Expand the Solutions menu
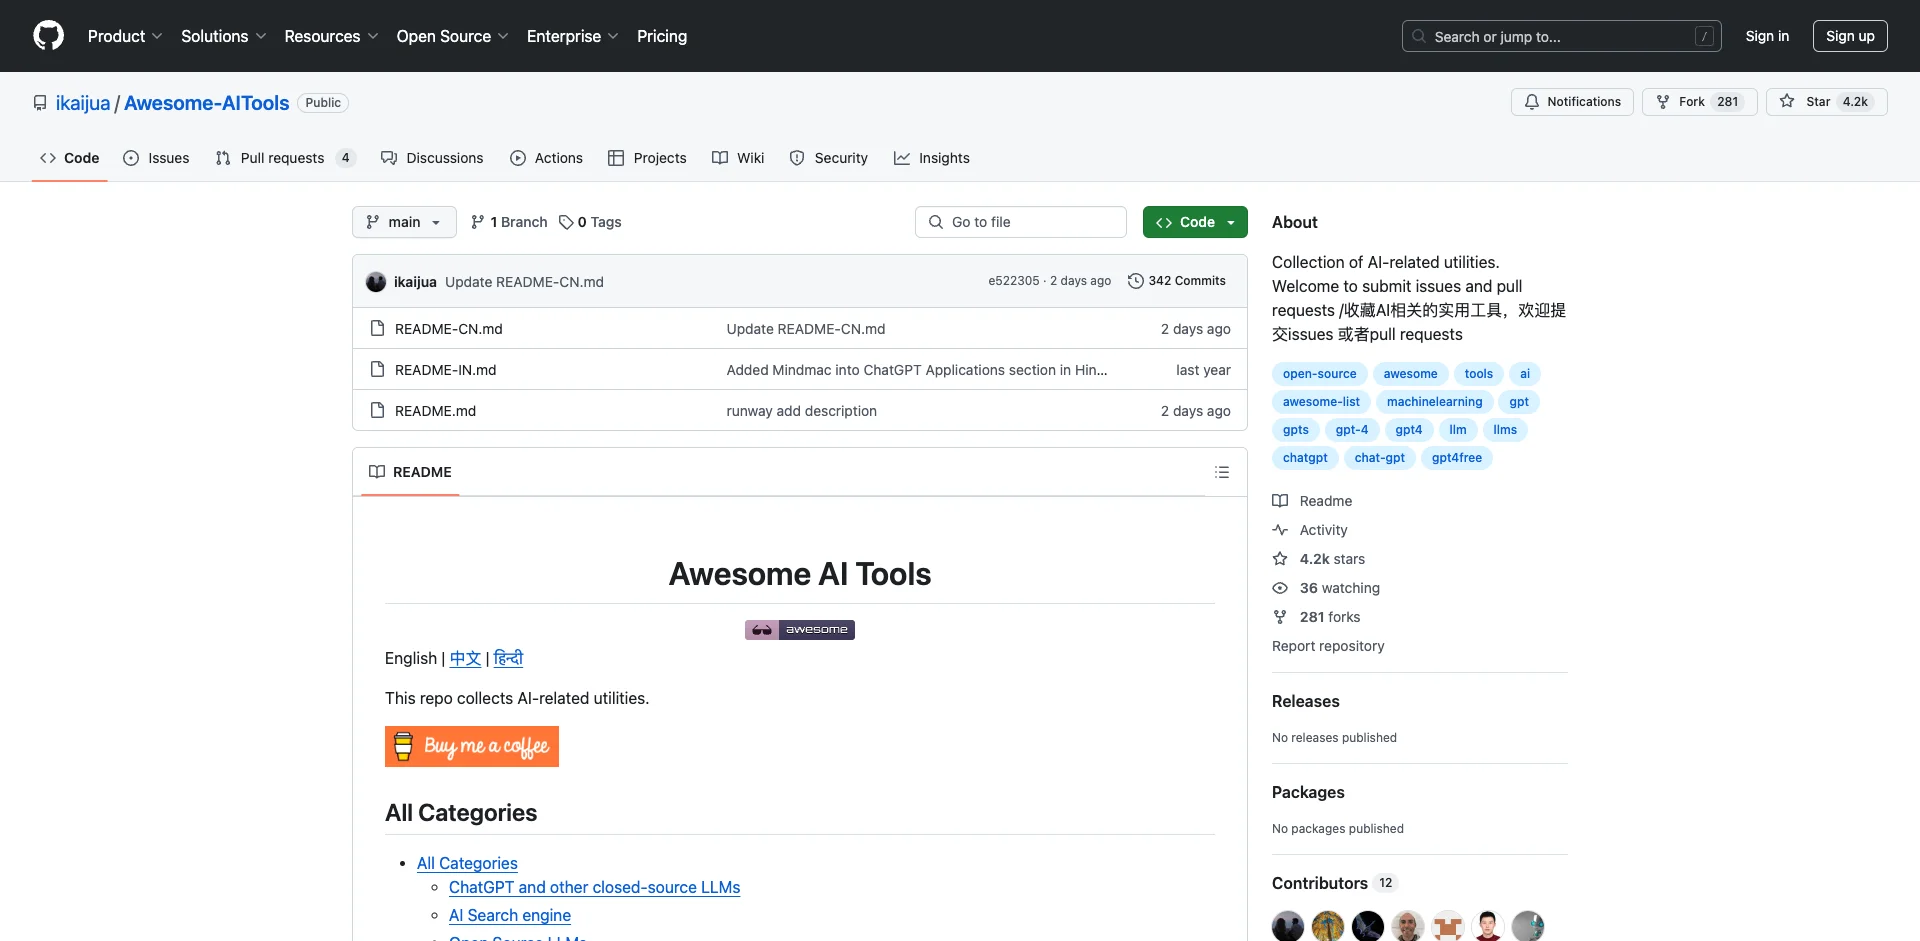The image size is (1920, 941). tap(224, 36)
